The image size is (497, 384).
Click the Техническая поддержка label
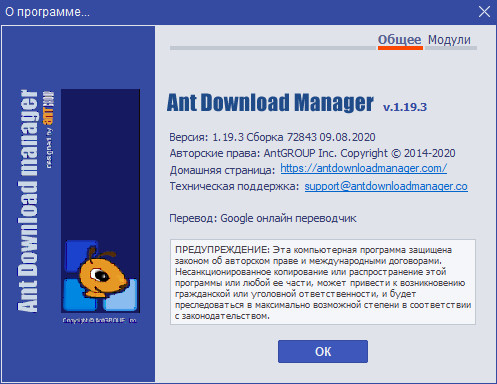(x=234, y=186)
